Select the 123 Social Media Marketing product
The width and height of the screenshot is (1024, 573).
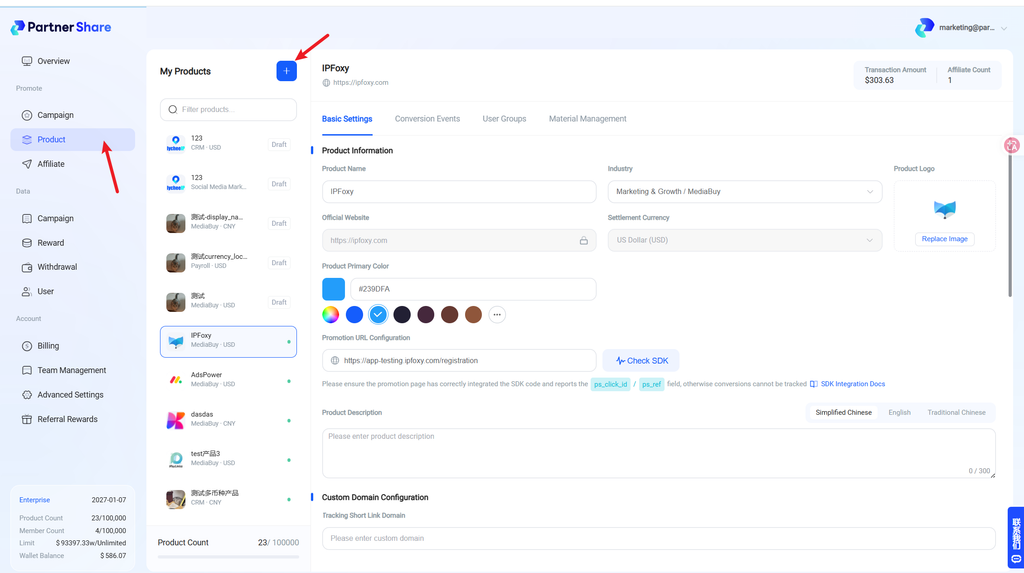[228, 182]
